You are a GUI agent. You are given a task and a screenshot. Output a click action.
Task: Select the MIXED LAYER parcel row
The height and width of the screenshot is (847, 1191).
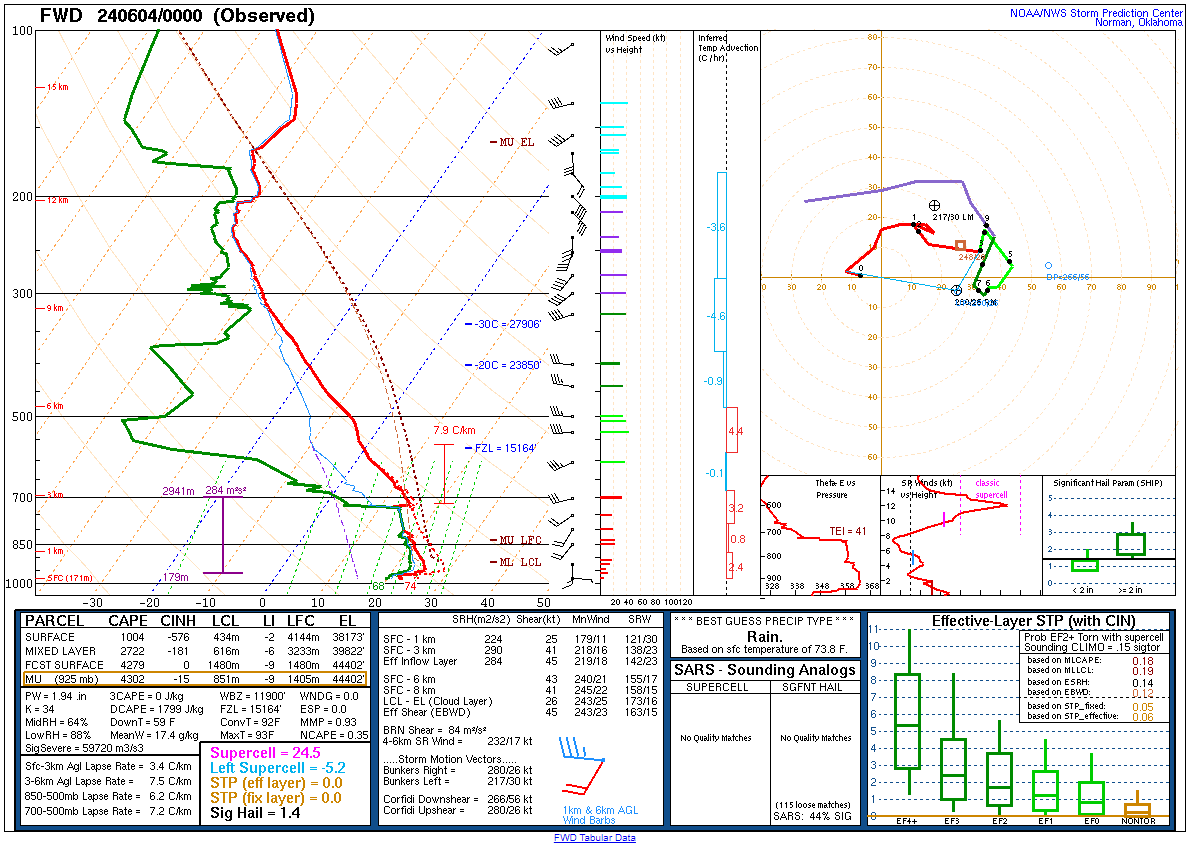[195, 651]
